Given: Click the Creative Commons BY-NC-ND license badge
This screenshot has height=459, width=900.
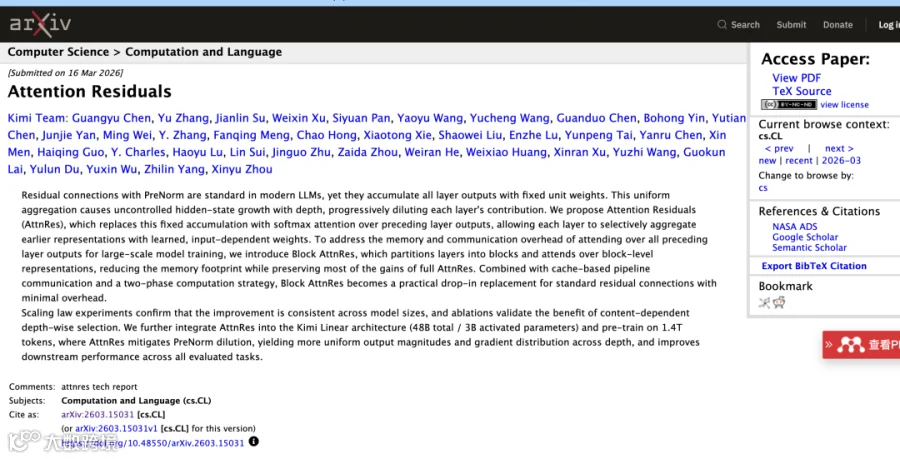Looking at the screenshot, I should [x=789, y=104].
